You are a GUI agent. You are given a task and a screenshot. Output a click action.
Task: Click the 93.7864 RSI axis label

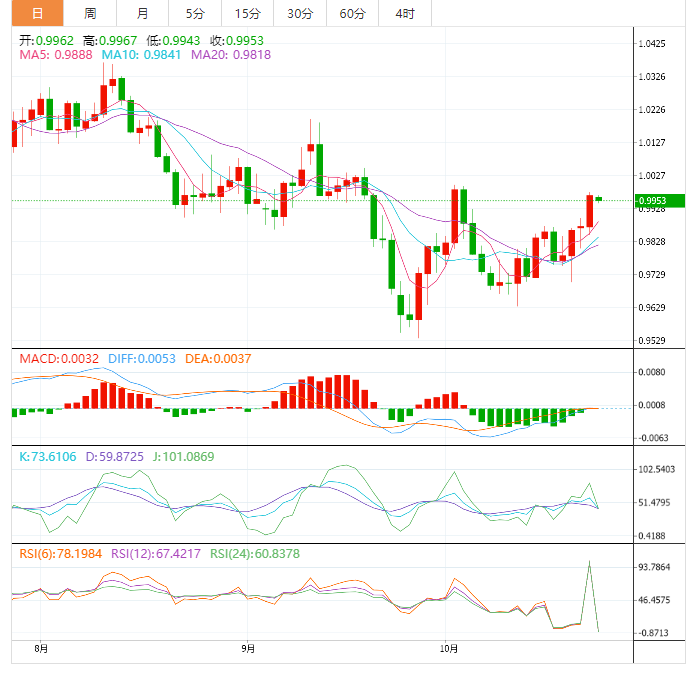[x=654, y=567]
